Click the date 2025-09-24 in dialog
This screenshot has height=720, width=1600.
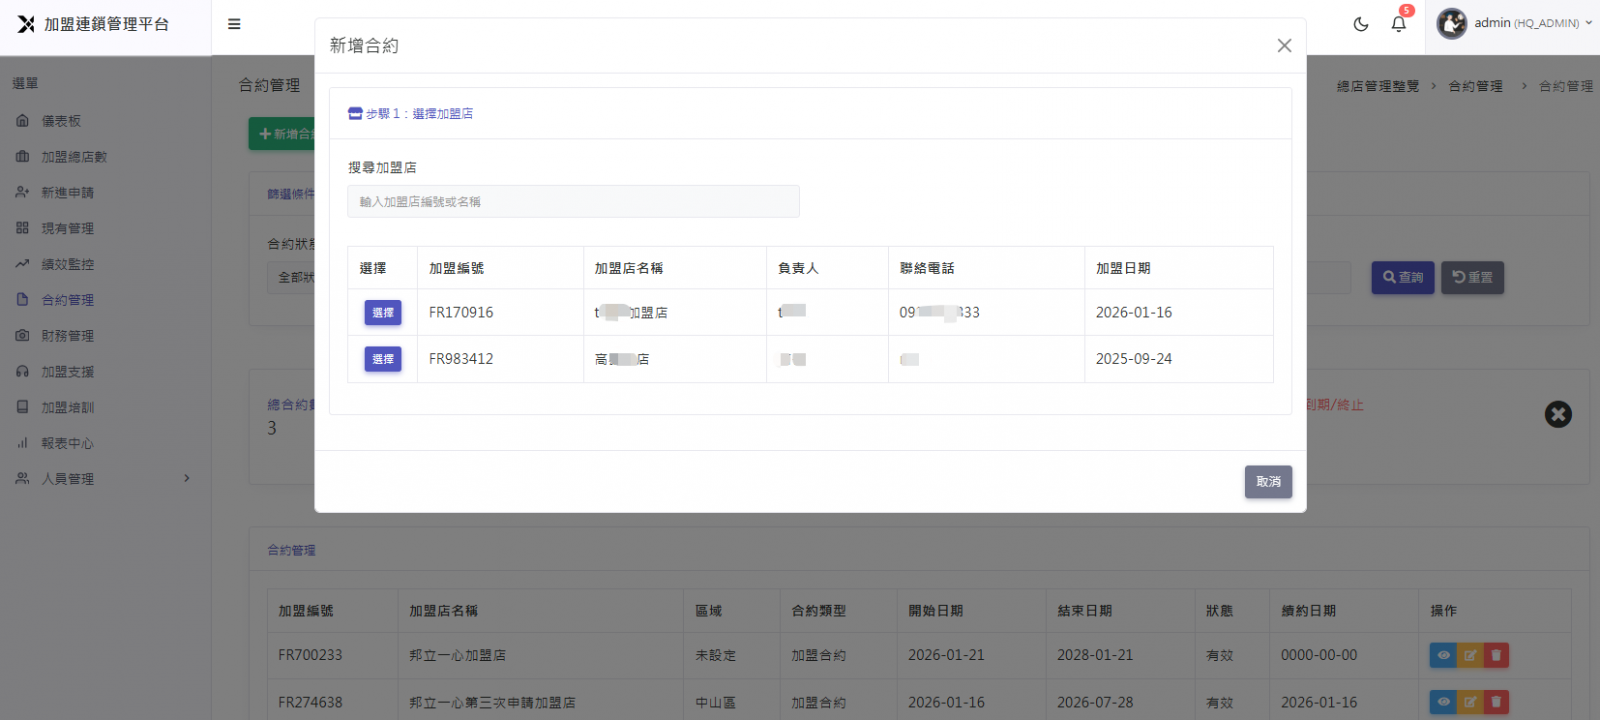[x=1134, y=359]
